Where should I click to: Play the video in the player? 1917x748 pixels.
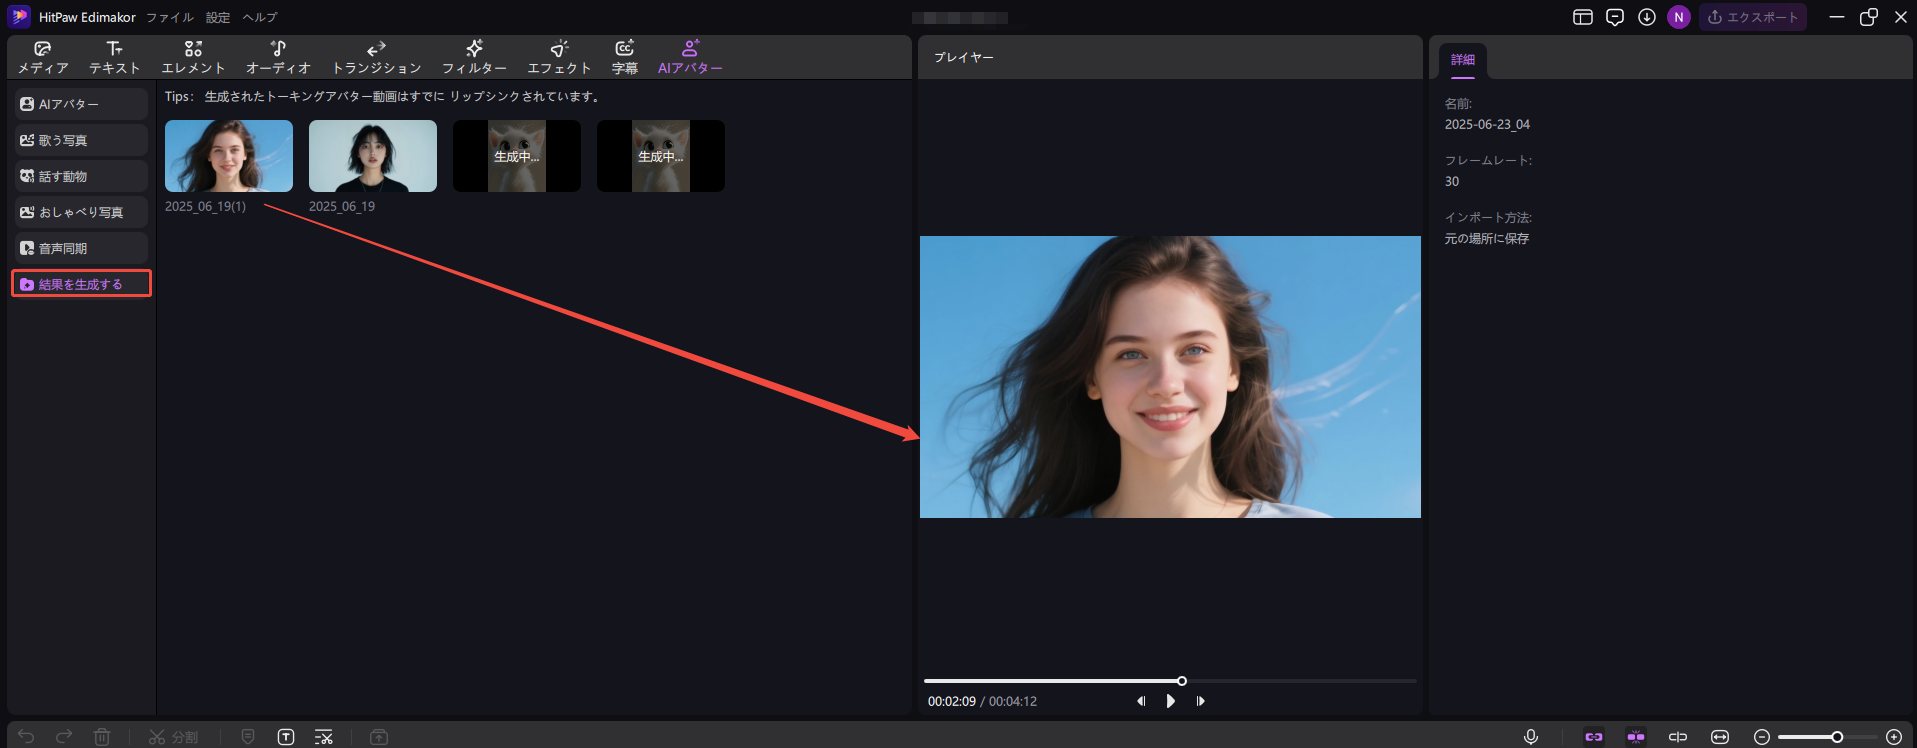[x=1171, y=701]
